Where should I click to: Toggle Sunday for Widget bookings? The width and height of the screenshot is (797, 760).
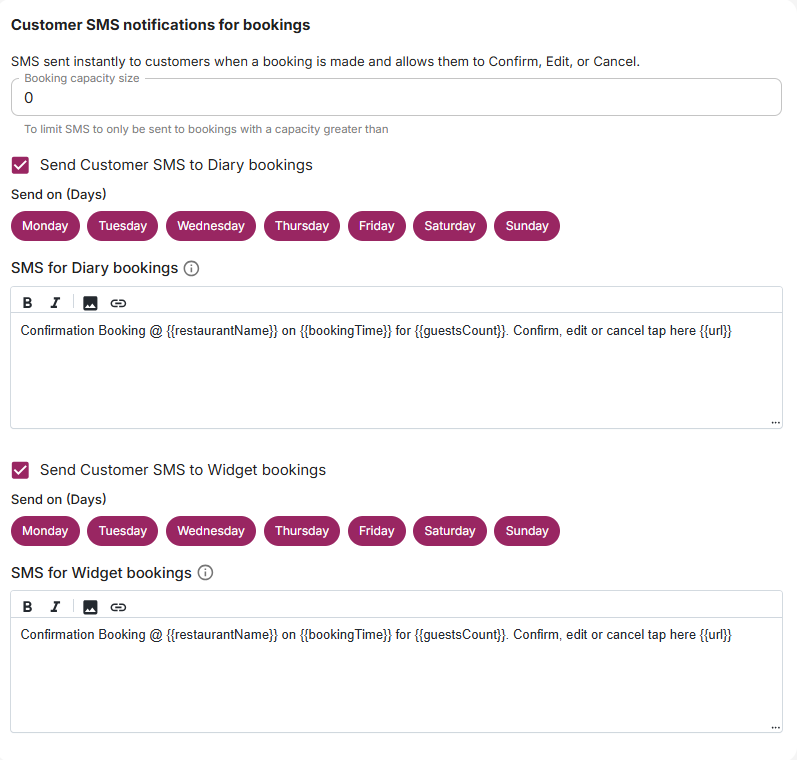pyautogui.click(x=527, y=531)
